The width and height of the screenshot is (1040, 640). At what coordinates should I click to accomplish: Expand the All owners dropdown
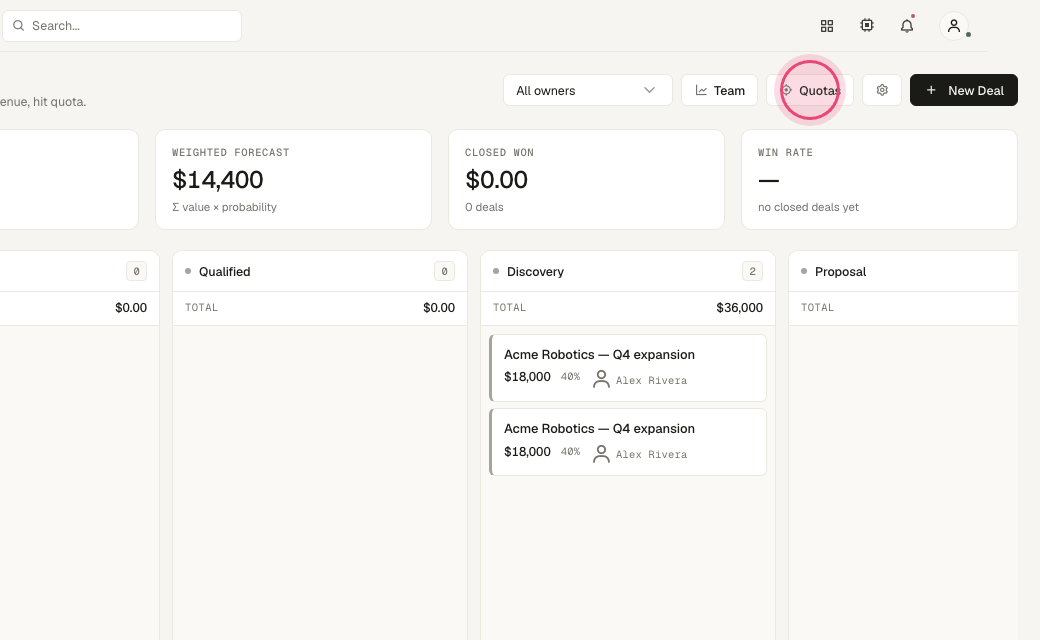tap(588, 90)
